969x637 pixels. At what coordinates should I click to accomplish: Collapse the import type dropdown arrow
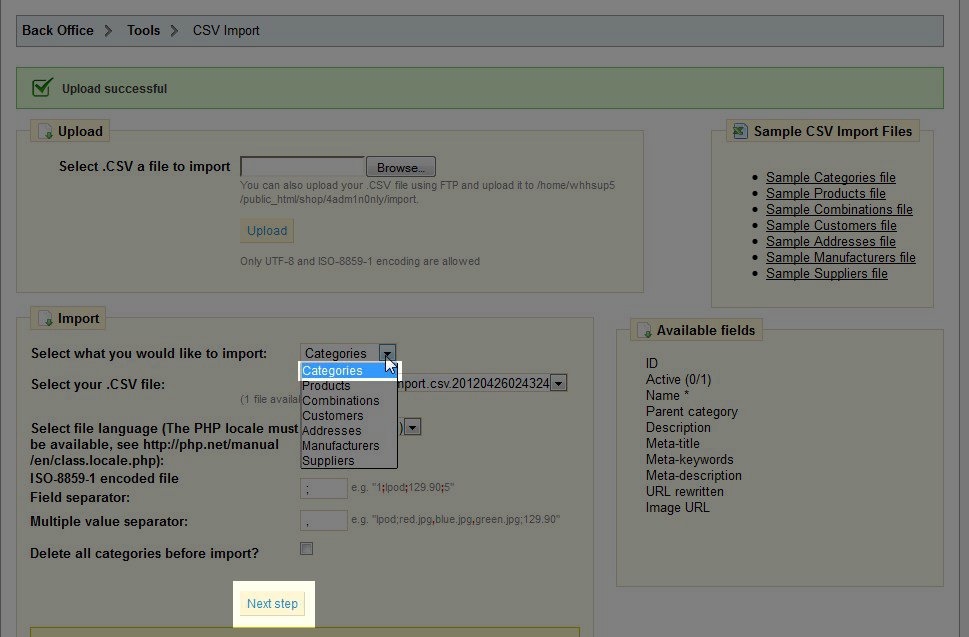point(387,353)
